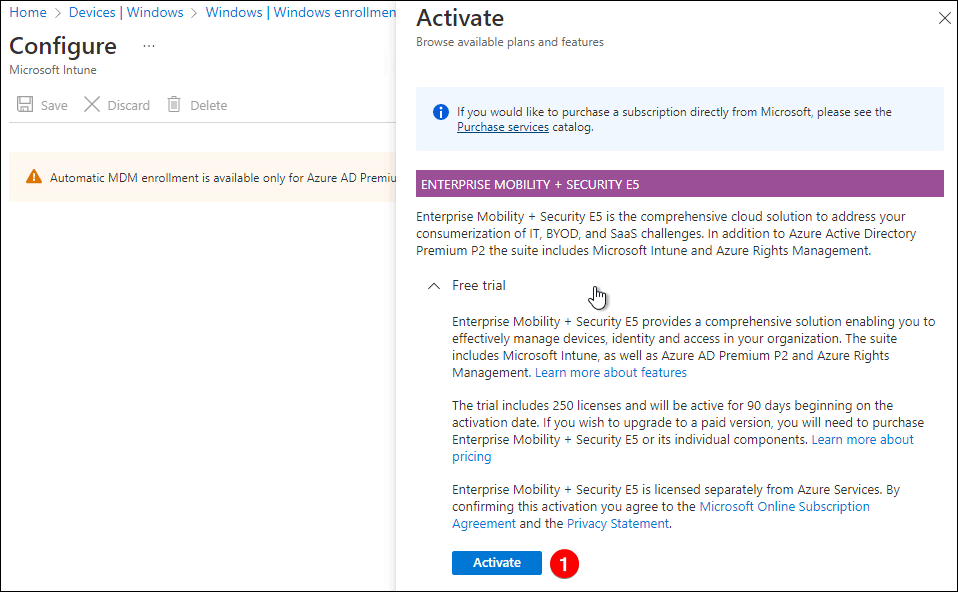Click the Delete label in toolbar
Viewport: 958px width, 592px height.
tap(208, 105)
